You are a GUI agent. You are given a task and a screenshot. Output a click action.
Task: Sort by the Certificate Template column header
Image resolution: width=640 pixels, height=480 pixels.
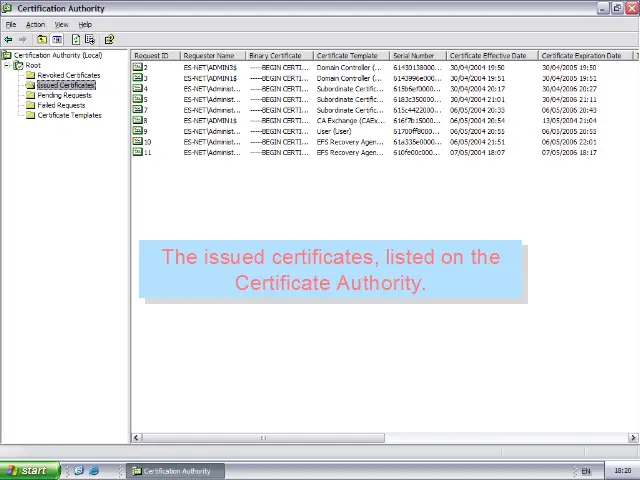(351, 56)
